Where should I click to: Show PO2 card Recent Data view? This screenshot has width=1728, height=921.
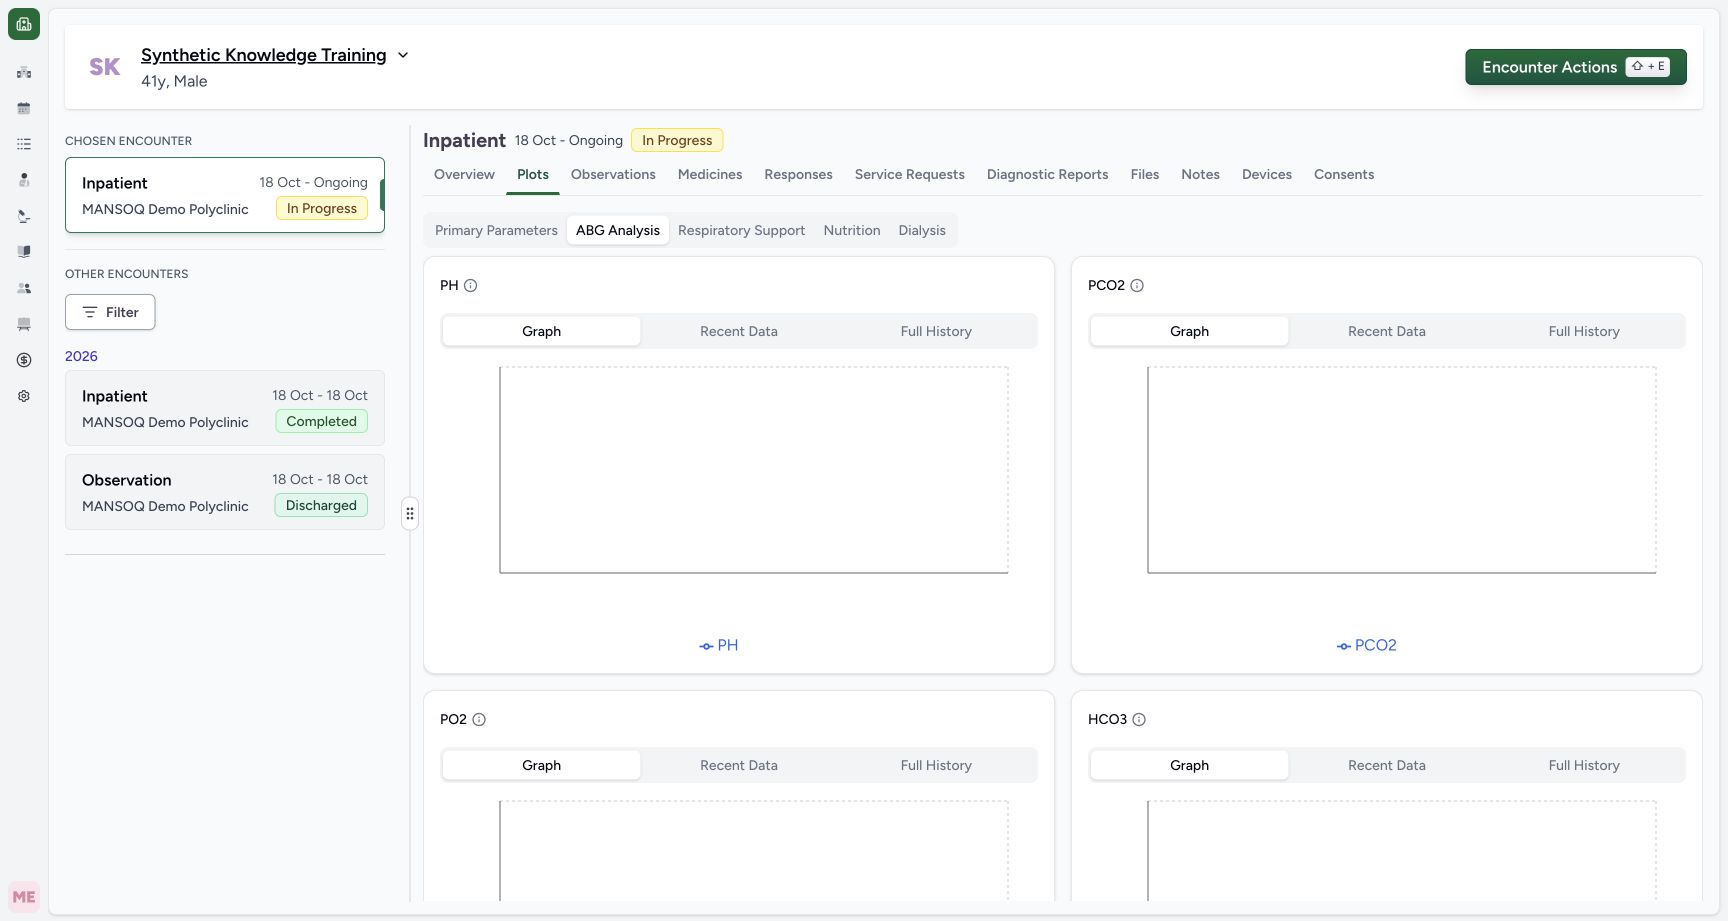[x=739, y=765]
